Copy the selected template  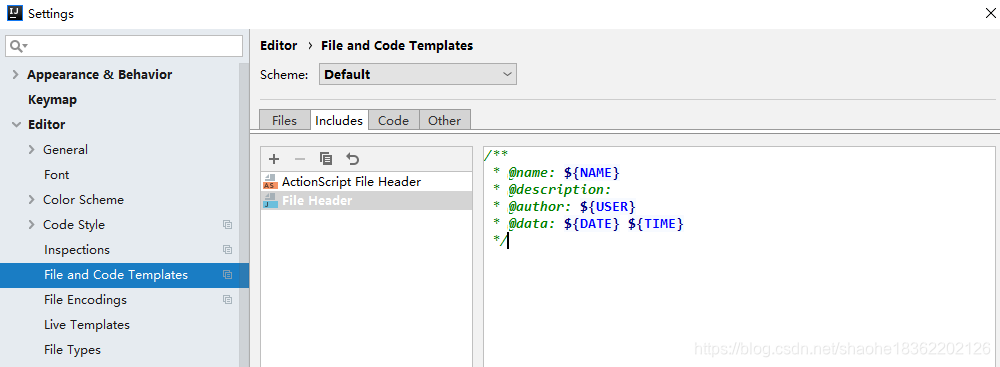click(x=326, y=159)
